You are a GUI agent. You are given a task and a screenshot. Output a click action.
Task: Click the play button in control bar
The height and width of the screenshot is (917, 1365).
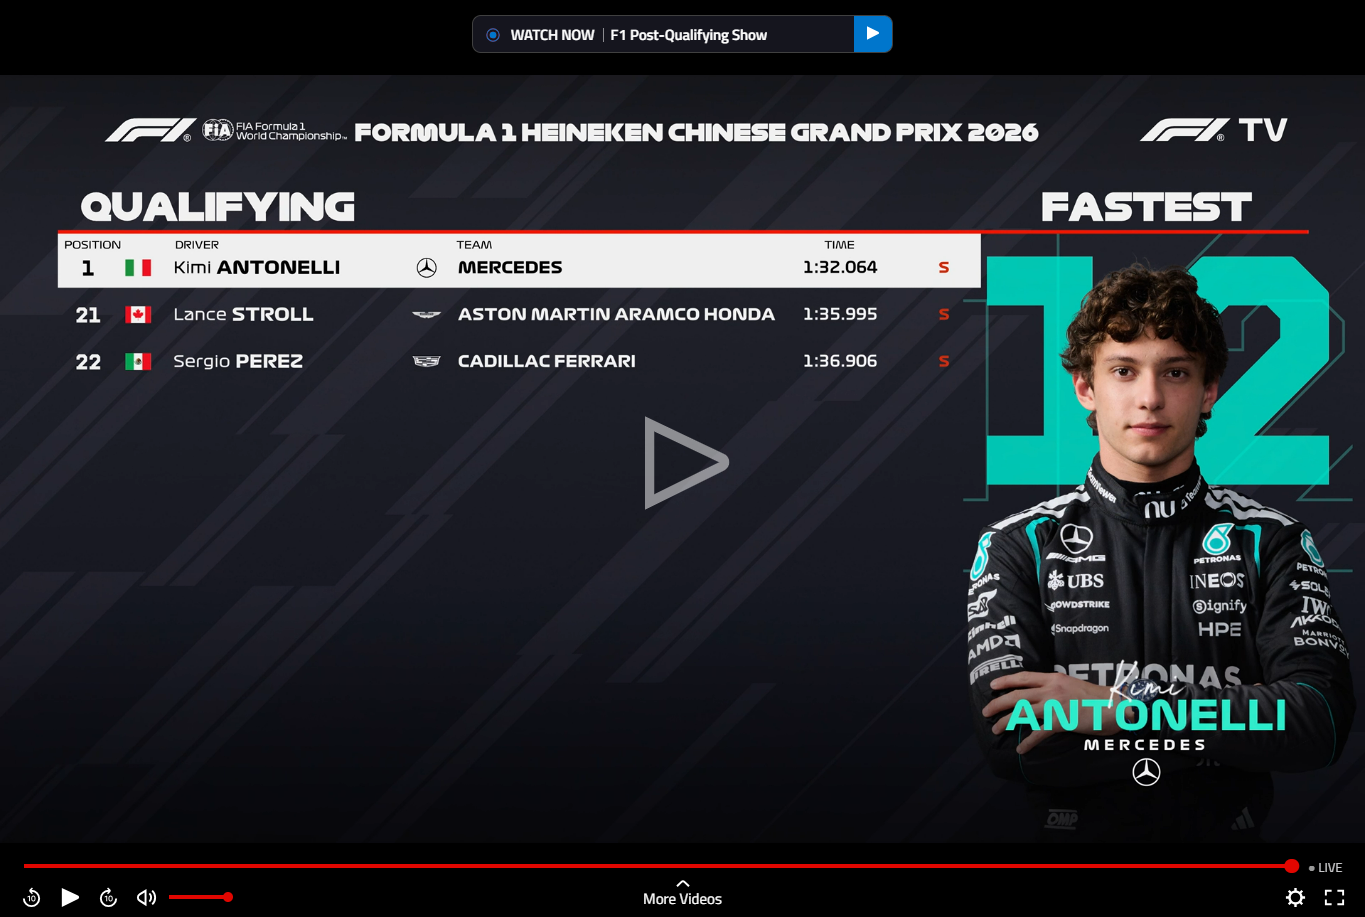pos(70,897)
